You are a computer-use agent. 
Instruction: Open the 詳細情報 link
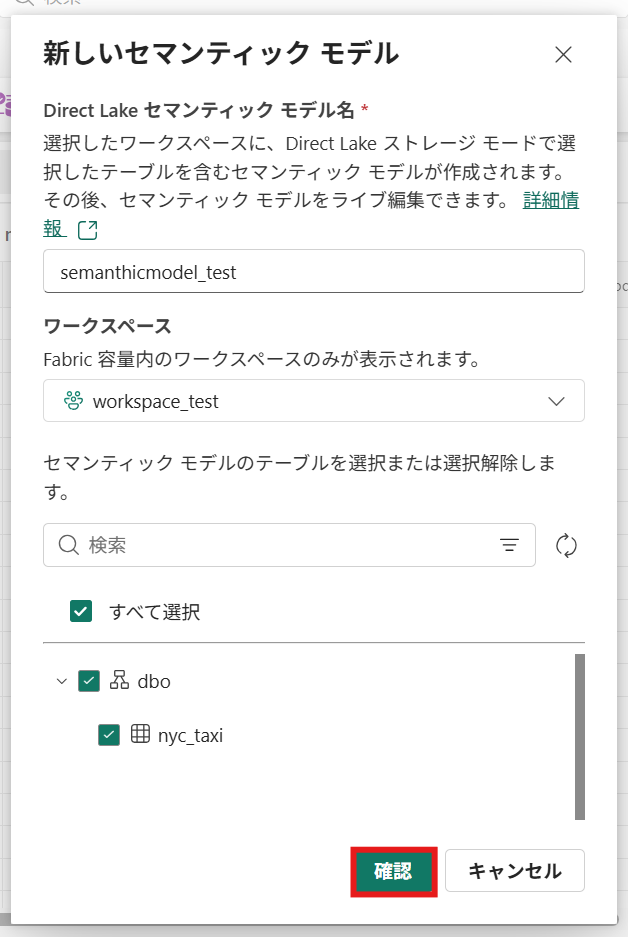point(551,201)
